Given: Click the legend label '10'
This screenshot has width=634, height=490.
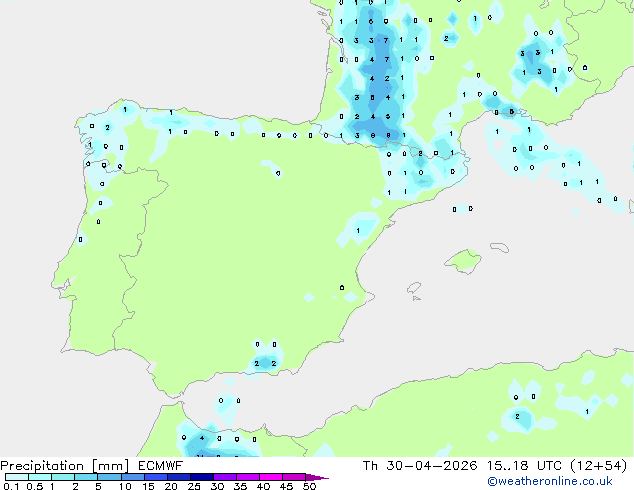Looking at the screenshot, I should 125,486.
